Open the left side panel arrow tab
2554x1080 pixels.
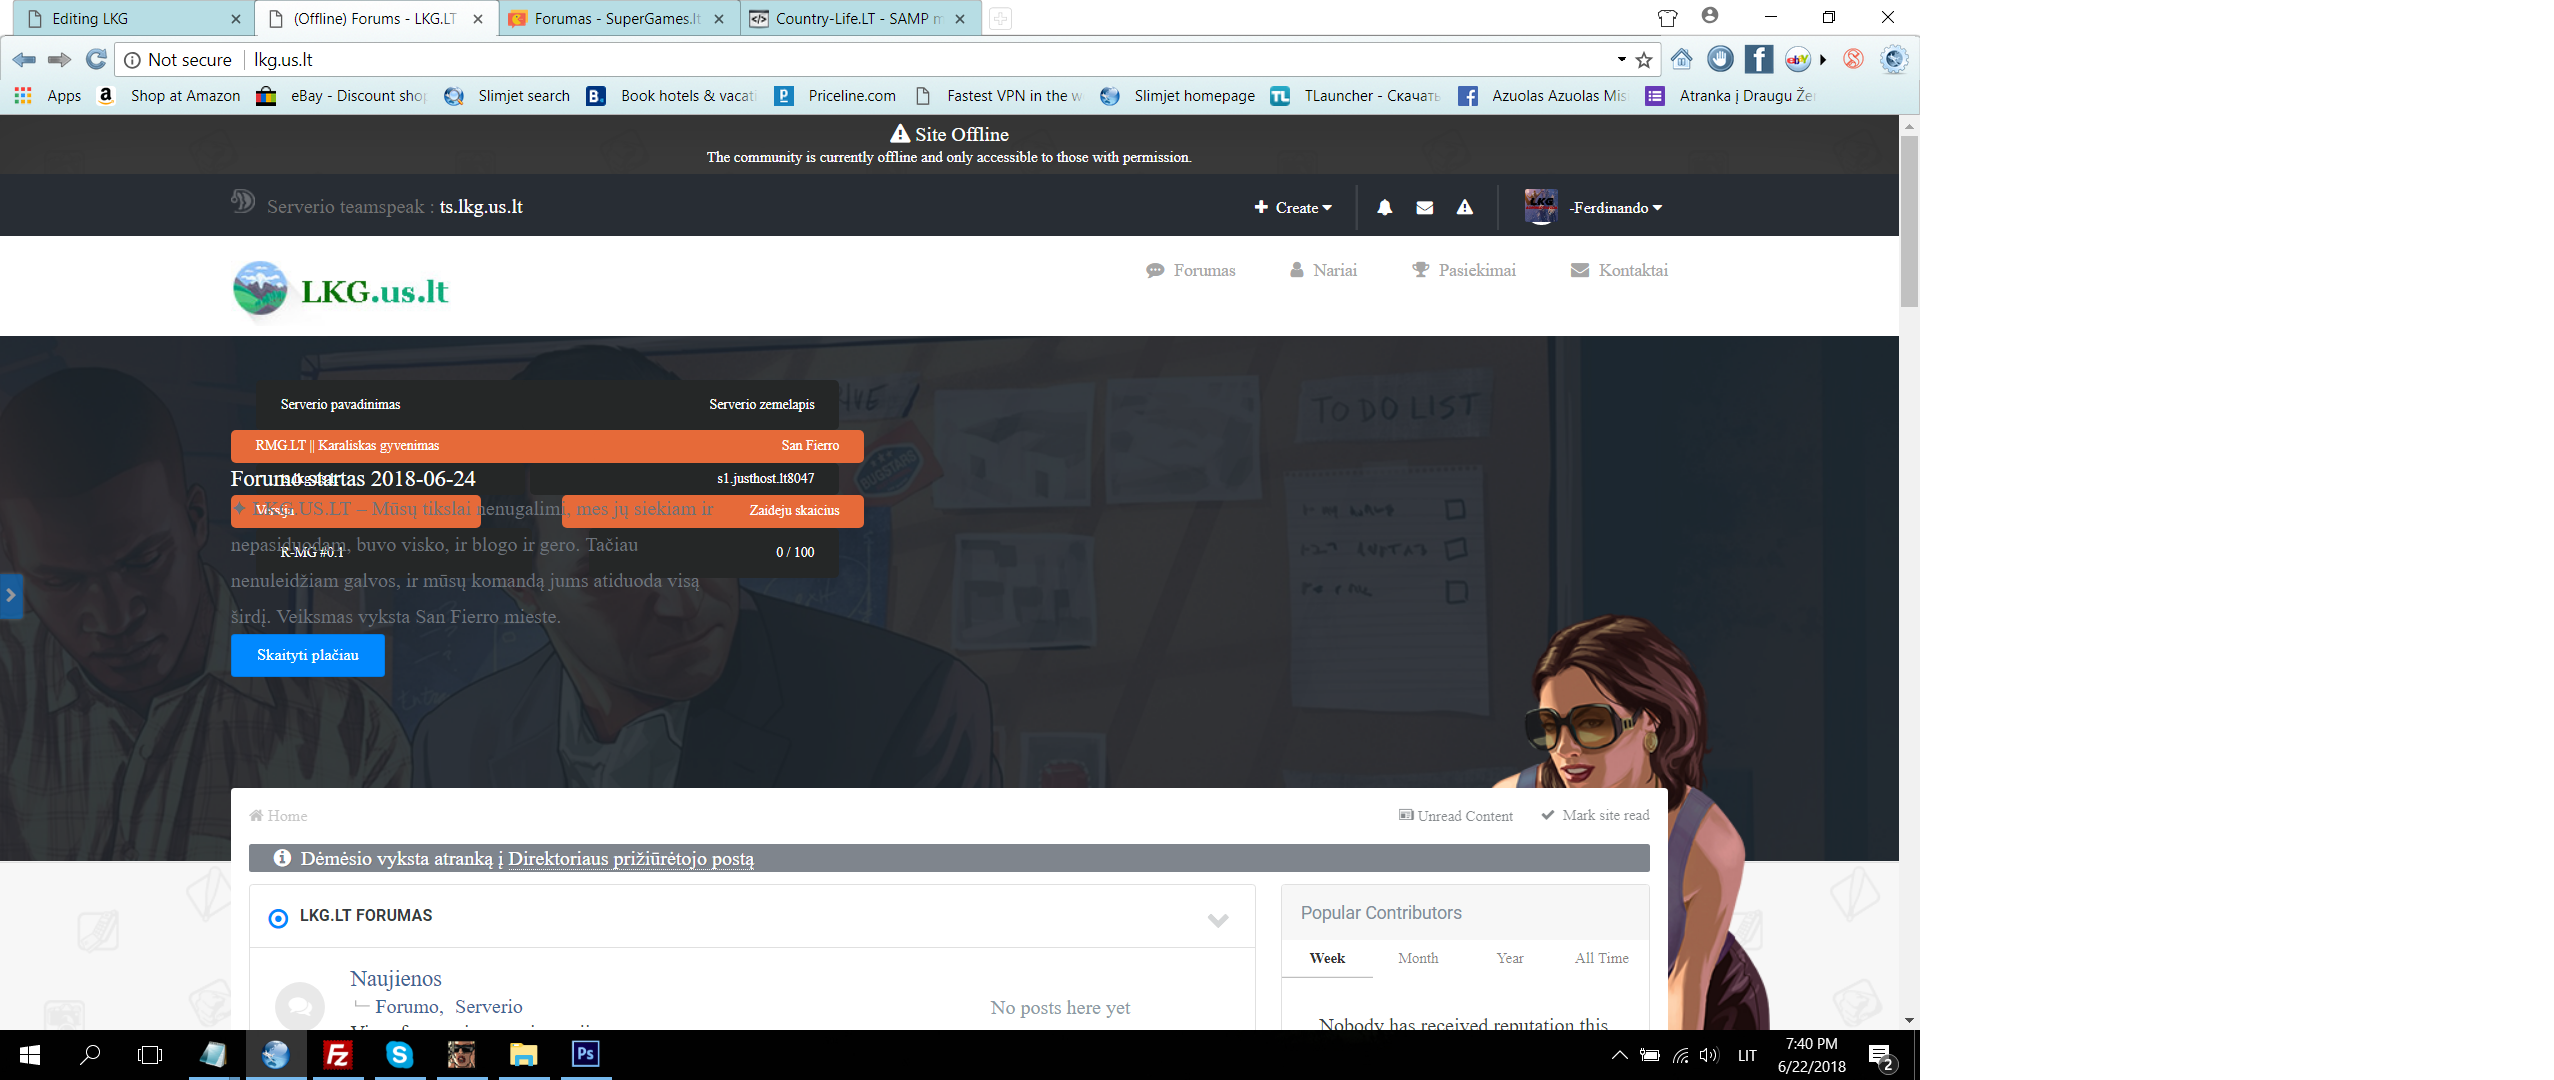click(x=11, y=595)
